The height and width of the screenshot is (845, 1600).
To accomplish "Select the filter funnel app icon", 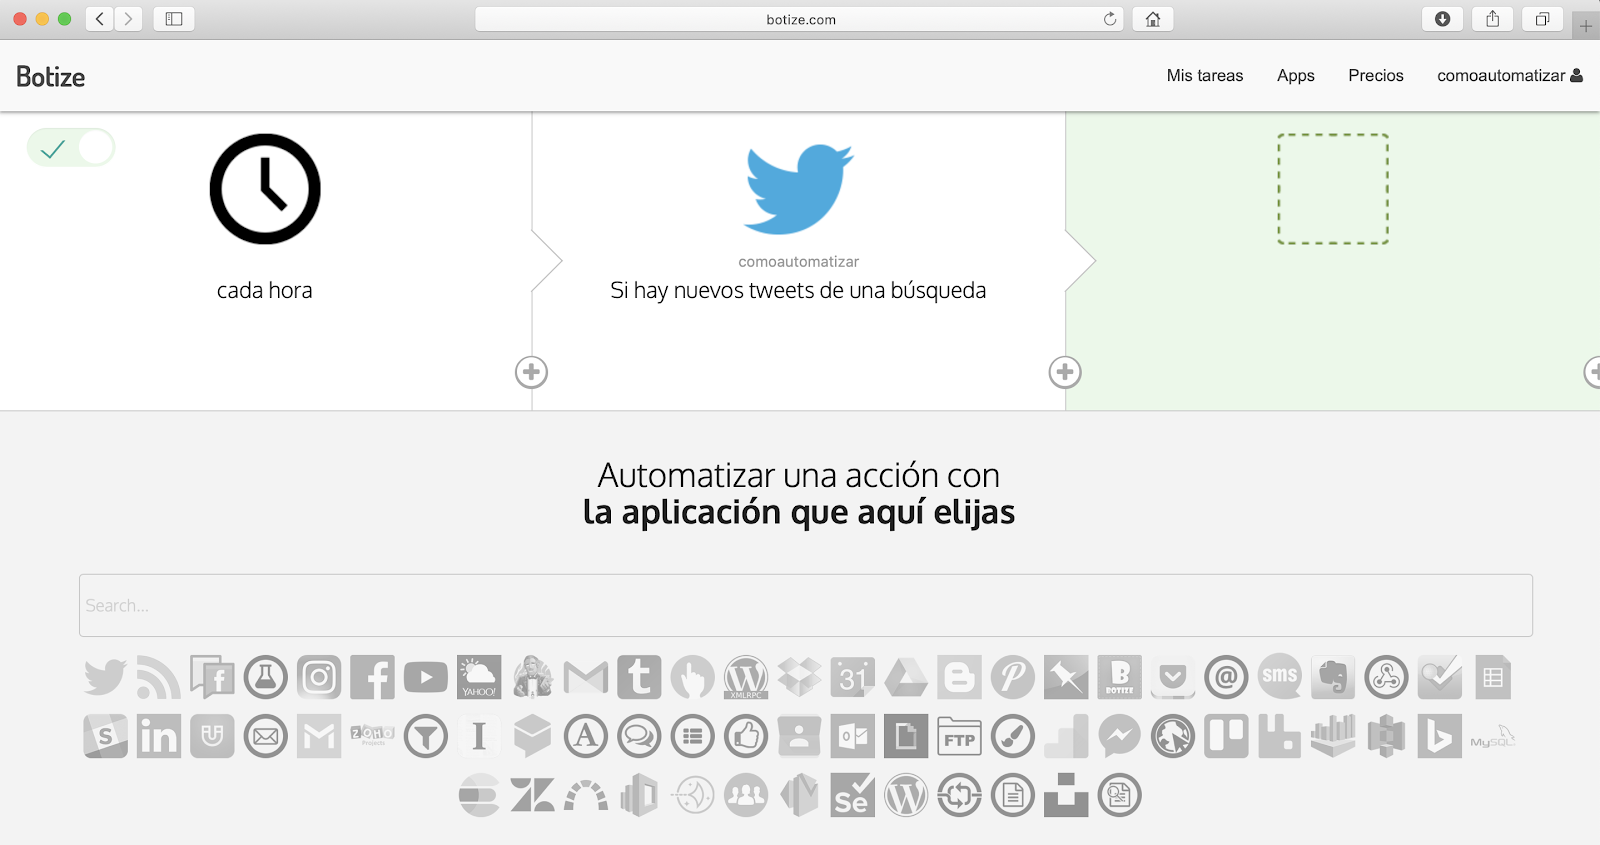I will pos(426,737).
